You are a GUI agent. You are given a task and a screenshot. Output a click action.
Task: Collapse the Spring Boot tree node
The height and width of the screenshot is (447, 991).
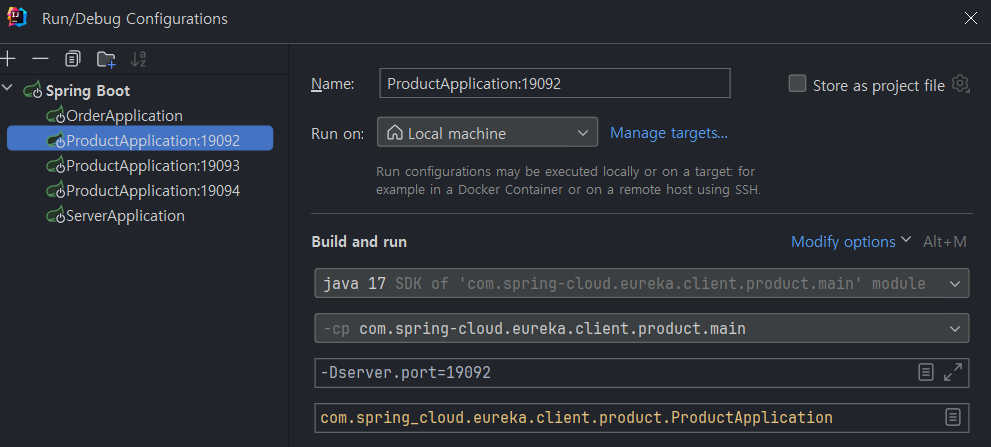click(x=8, y=89)
